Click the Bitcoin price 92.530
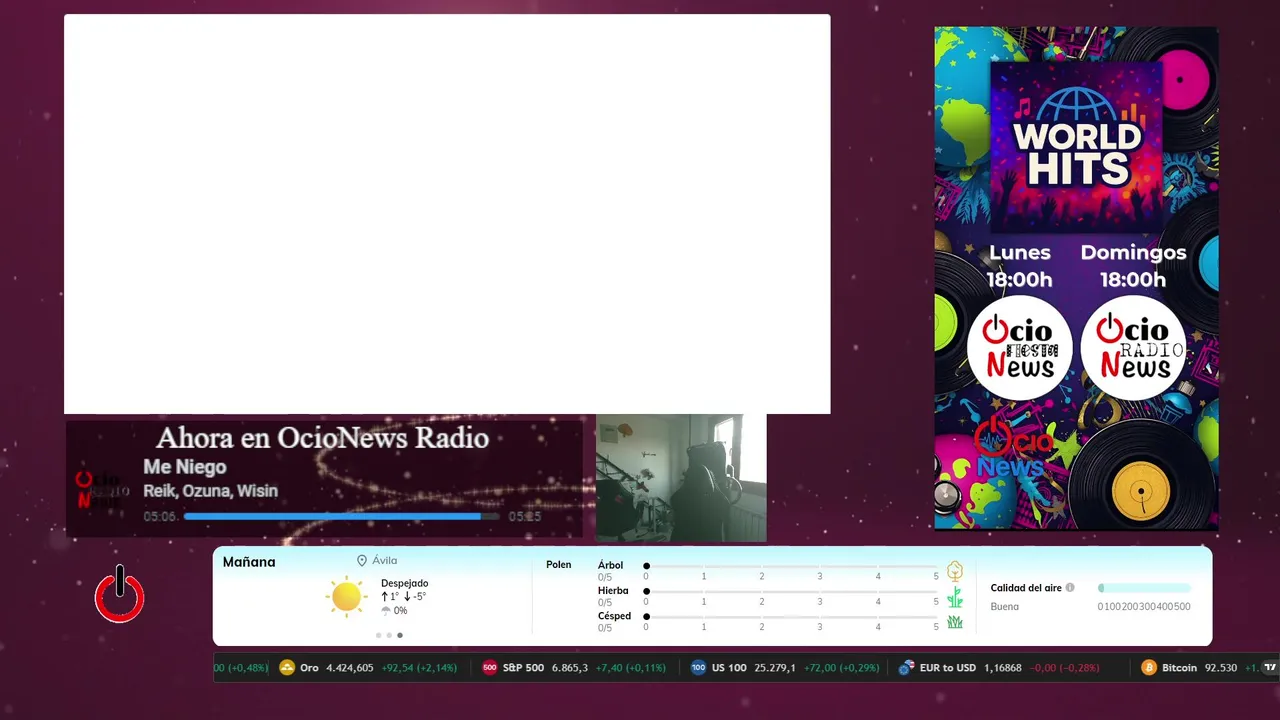 coord(1221,668)
